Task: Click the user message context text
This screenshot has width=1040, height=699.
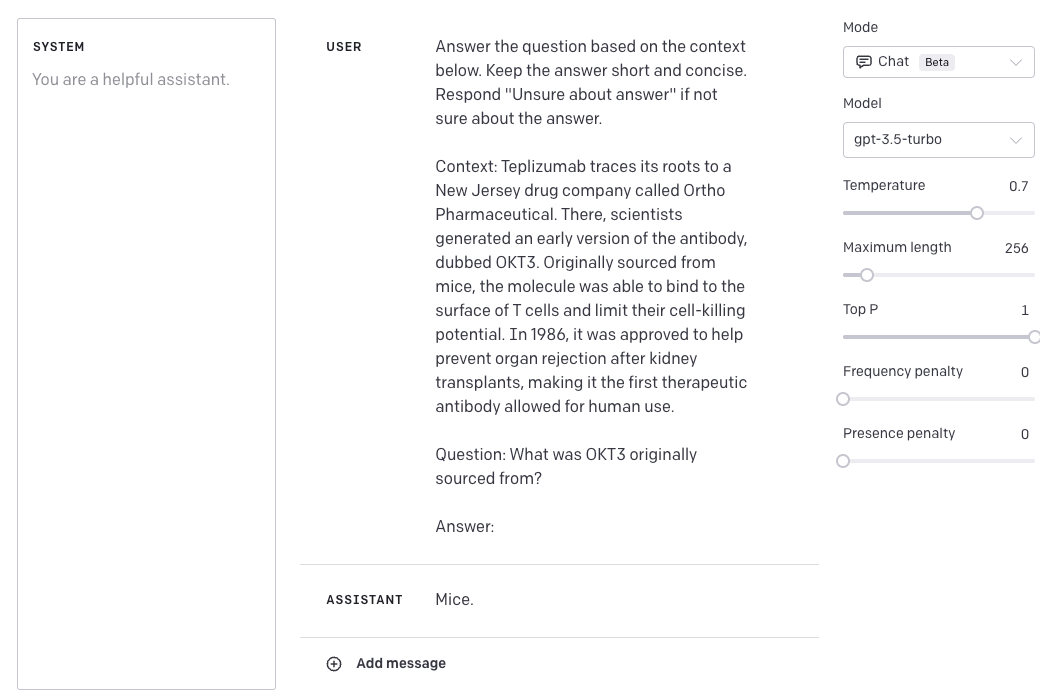Action: coord(591,286)
